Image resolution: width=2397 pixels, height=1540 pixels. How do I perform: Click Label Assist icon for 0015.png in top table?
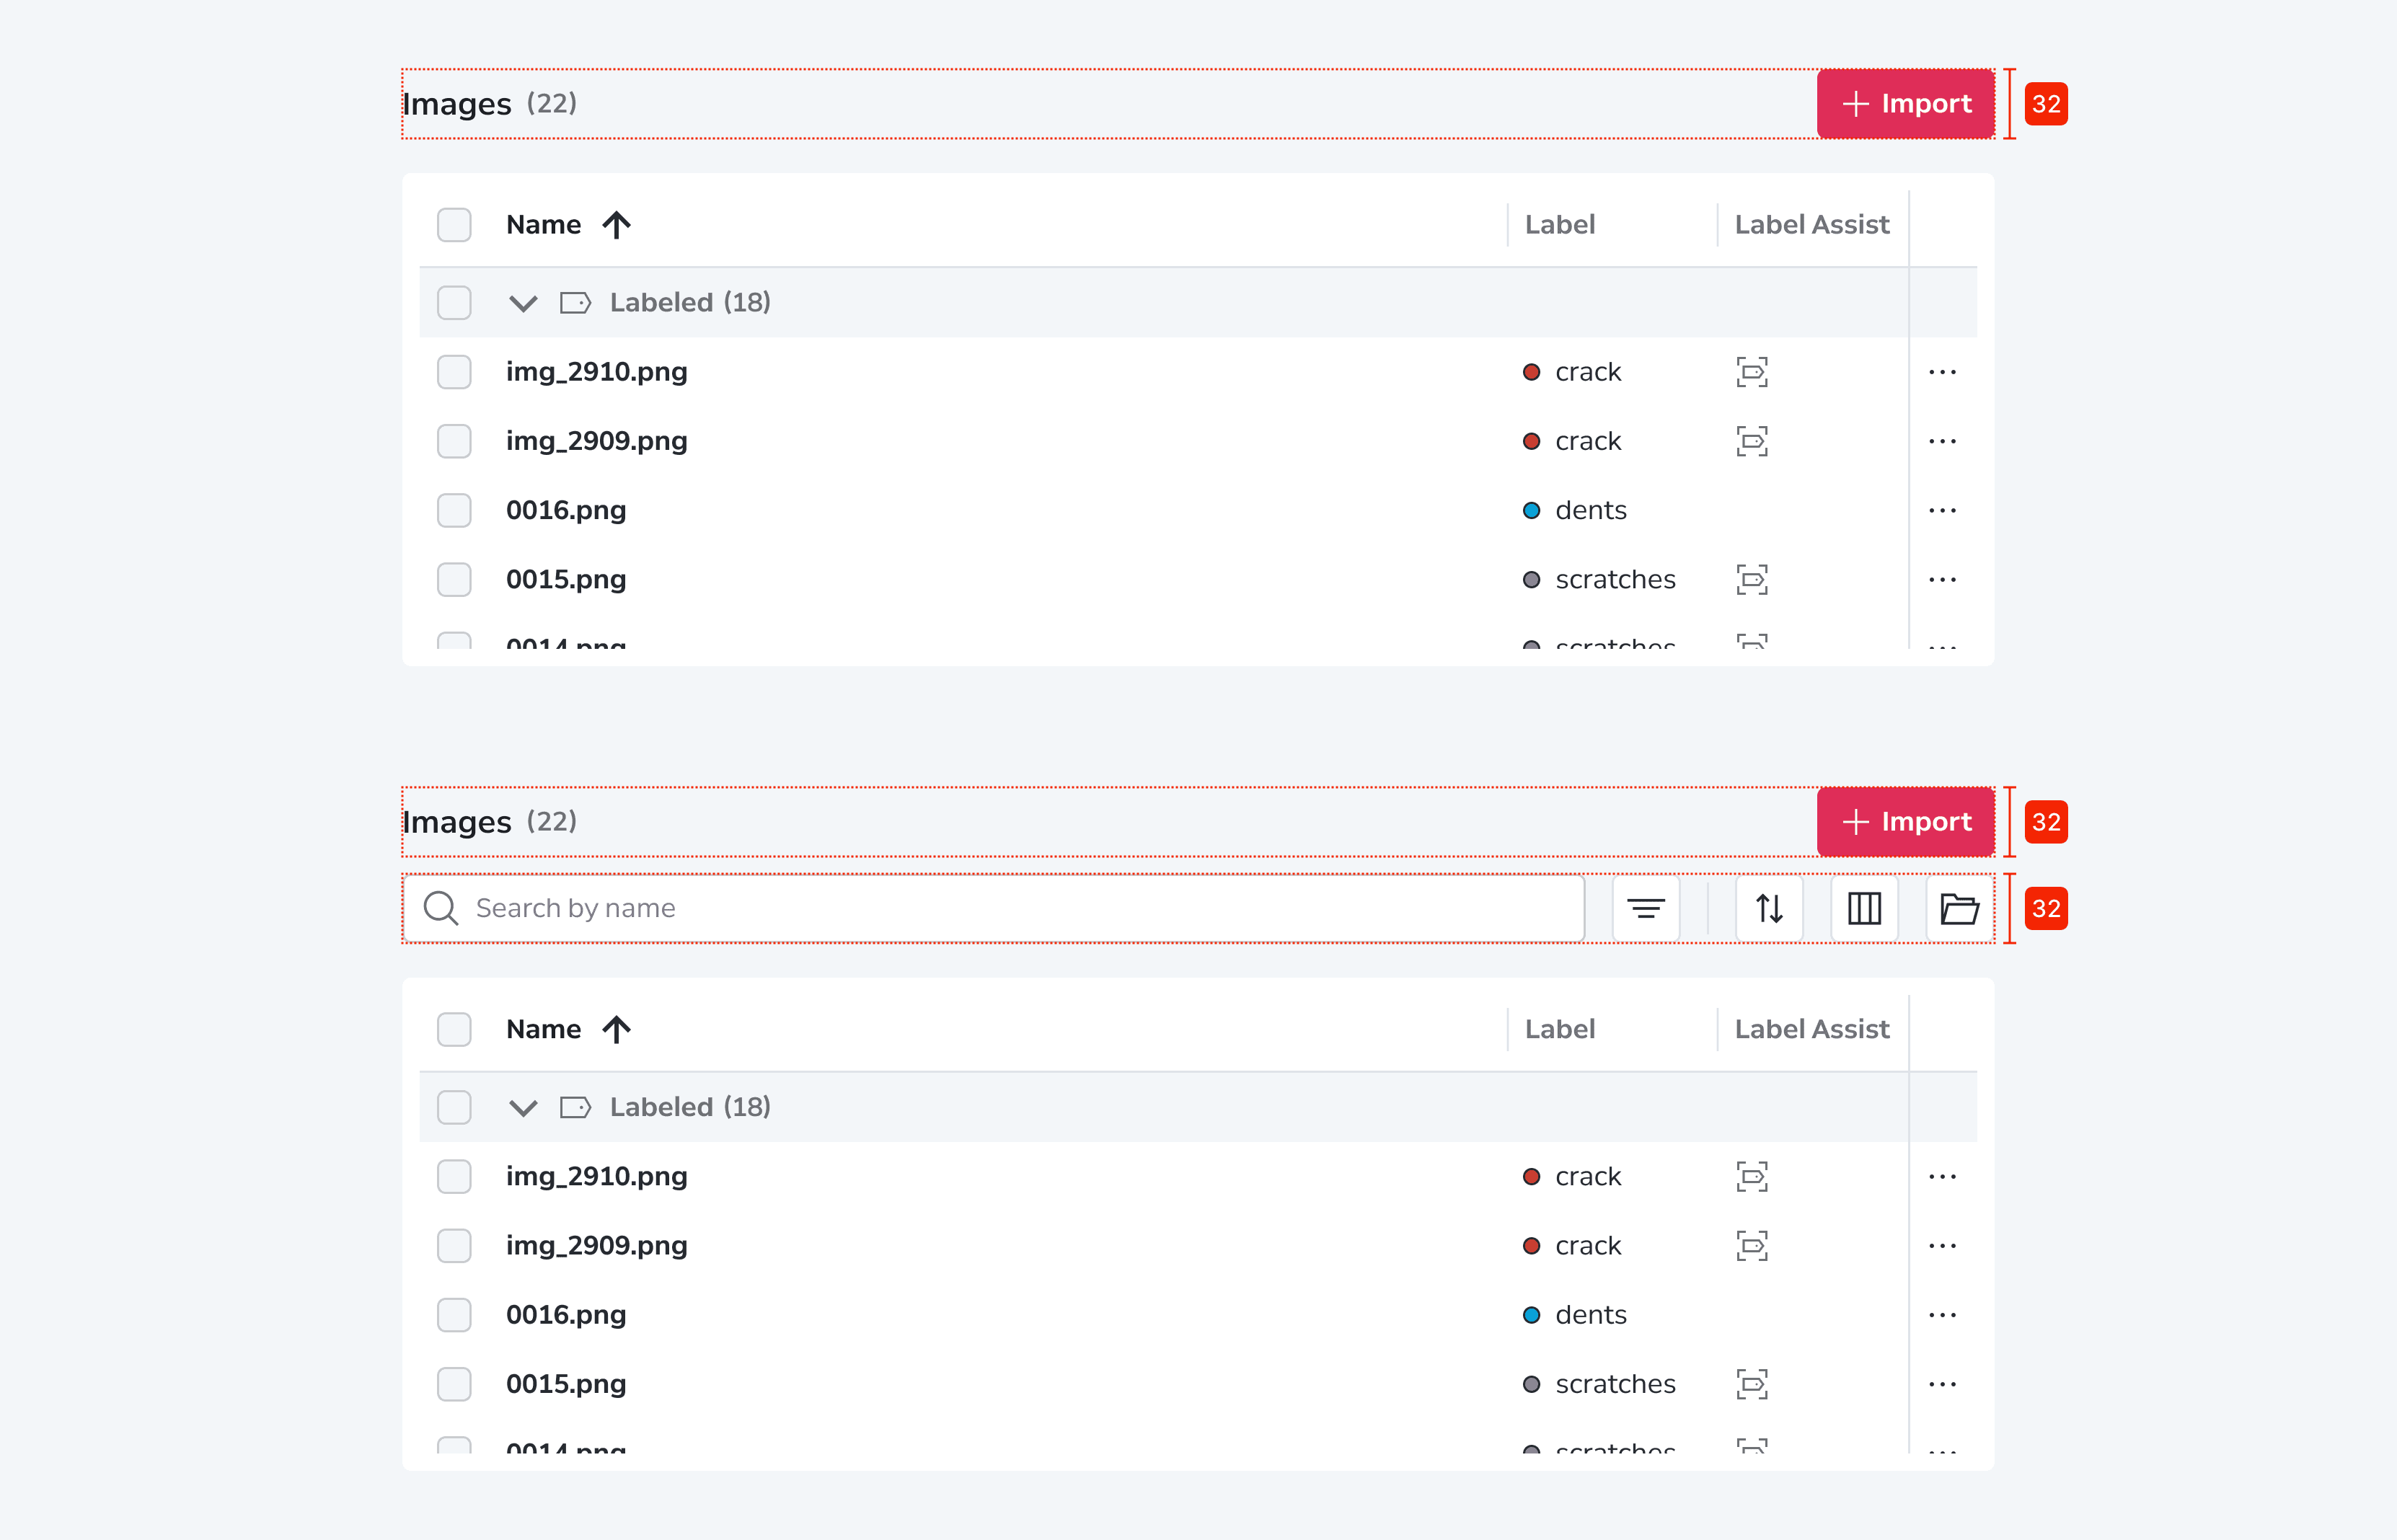[x=1752, y=579]
